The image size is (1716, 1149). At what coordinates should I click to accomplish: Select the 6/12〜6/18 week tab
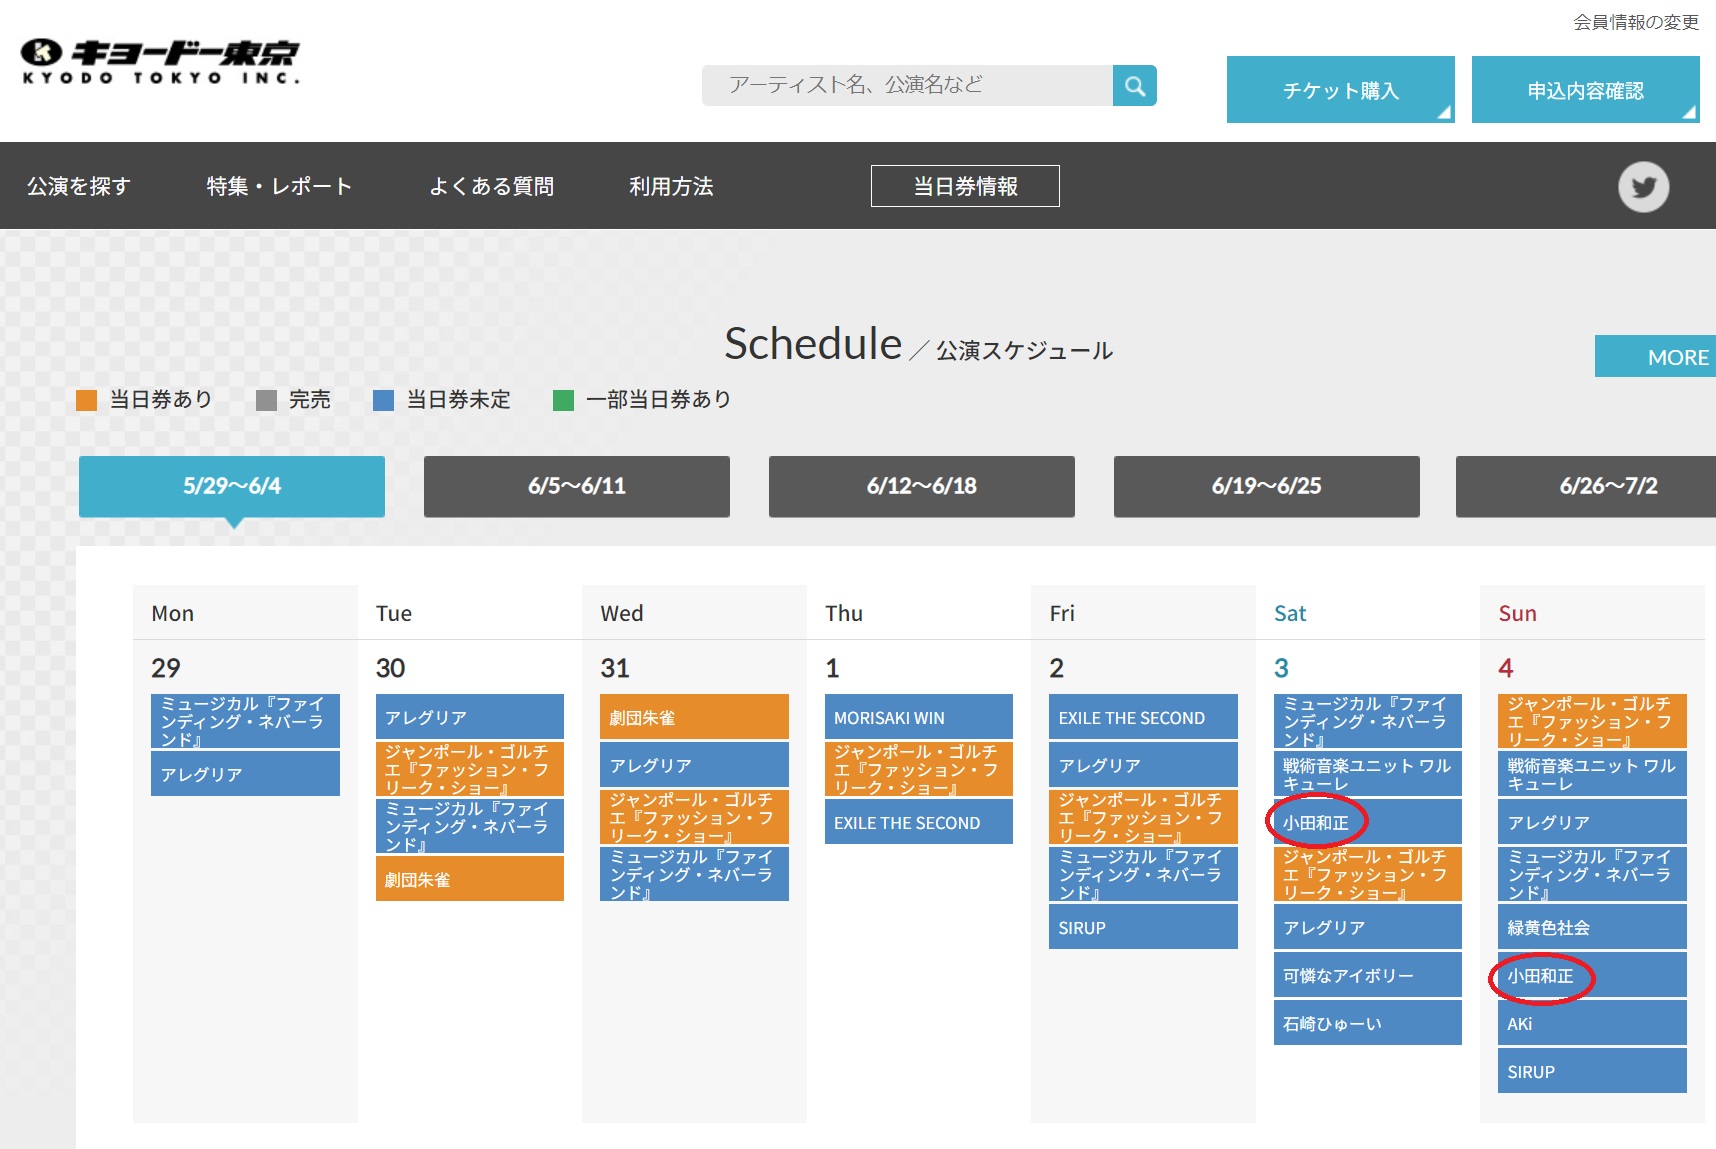922,486
